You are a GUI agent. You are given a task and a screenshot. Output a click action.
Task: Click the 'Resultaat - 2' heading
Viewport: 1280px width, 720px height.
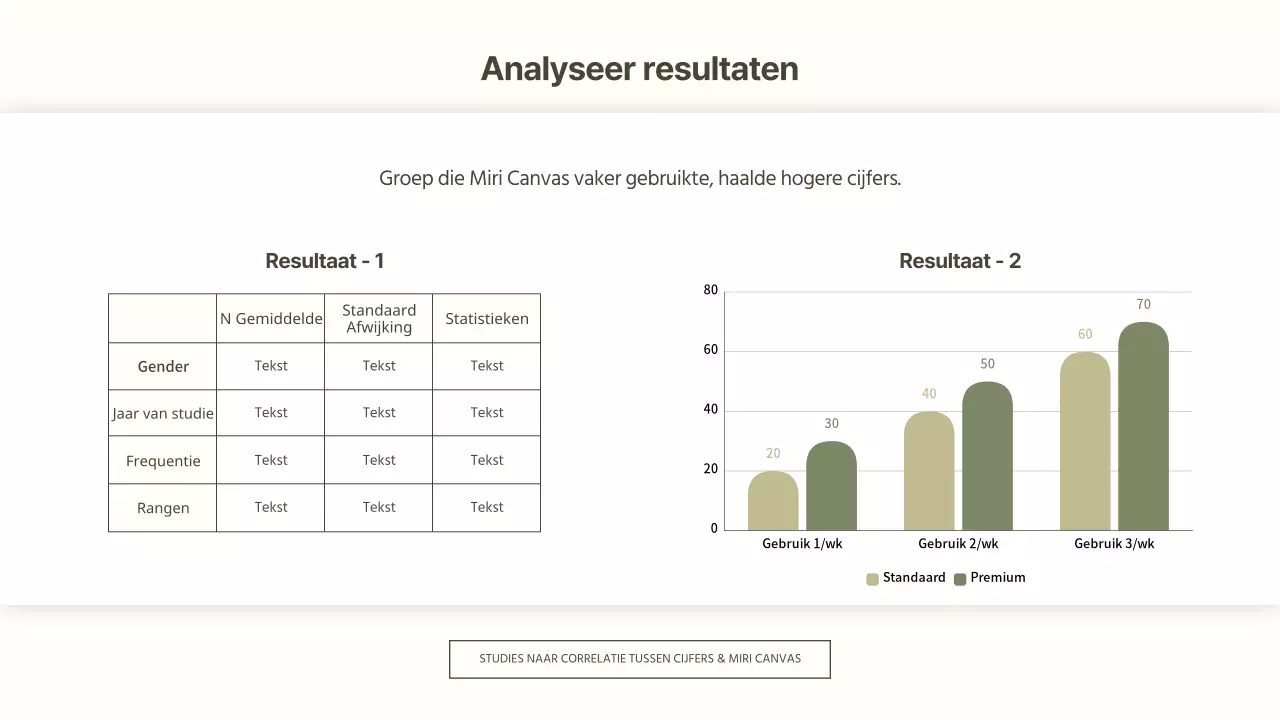pyautogui.click(x=959, y=261)
